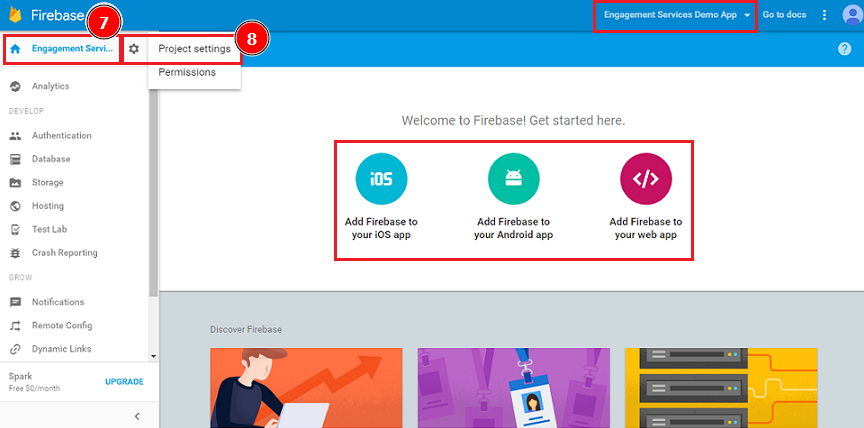The image size is (864, 428).
Task: Click the Remote Config arrows icon
Action: coord(15,326)
